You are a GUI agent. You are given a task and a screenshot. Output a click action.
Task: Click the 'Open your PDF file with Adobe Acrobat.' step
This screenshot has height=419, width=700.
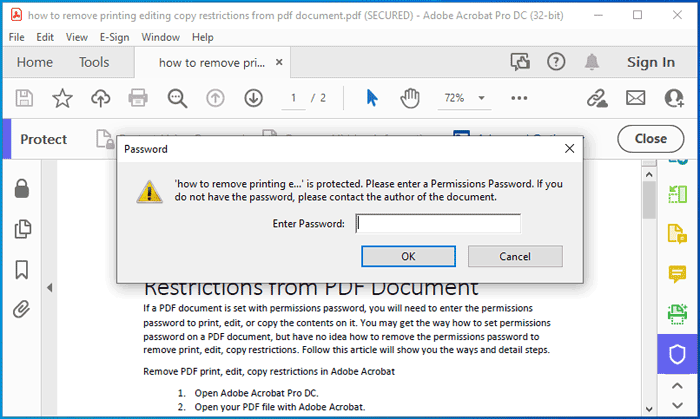pos(279,407)
